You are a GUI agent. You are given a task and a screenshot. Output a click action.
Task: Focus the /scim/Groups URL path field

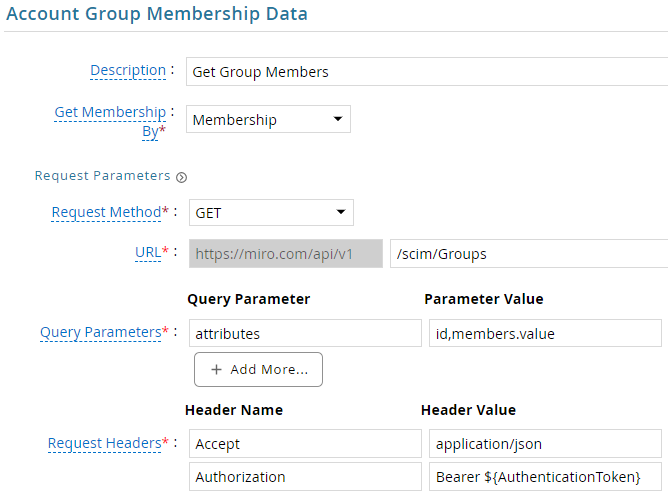tap(529, 253)
